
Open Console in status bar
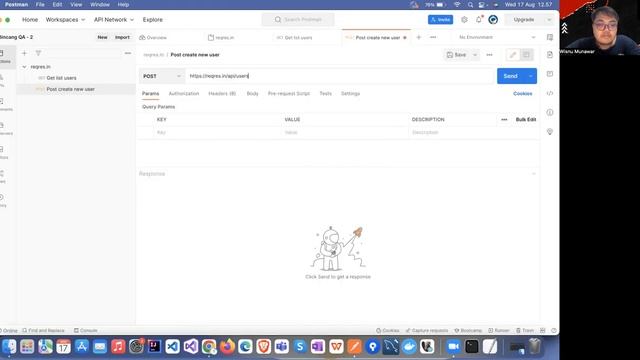pos(86,330)
